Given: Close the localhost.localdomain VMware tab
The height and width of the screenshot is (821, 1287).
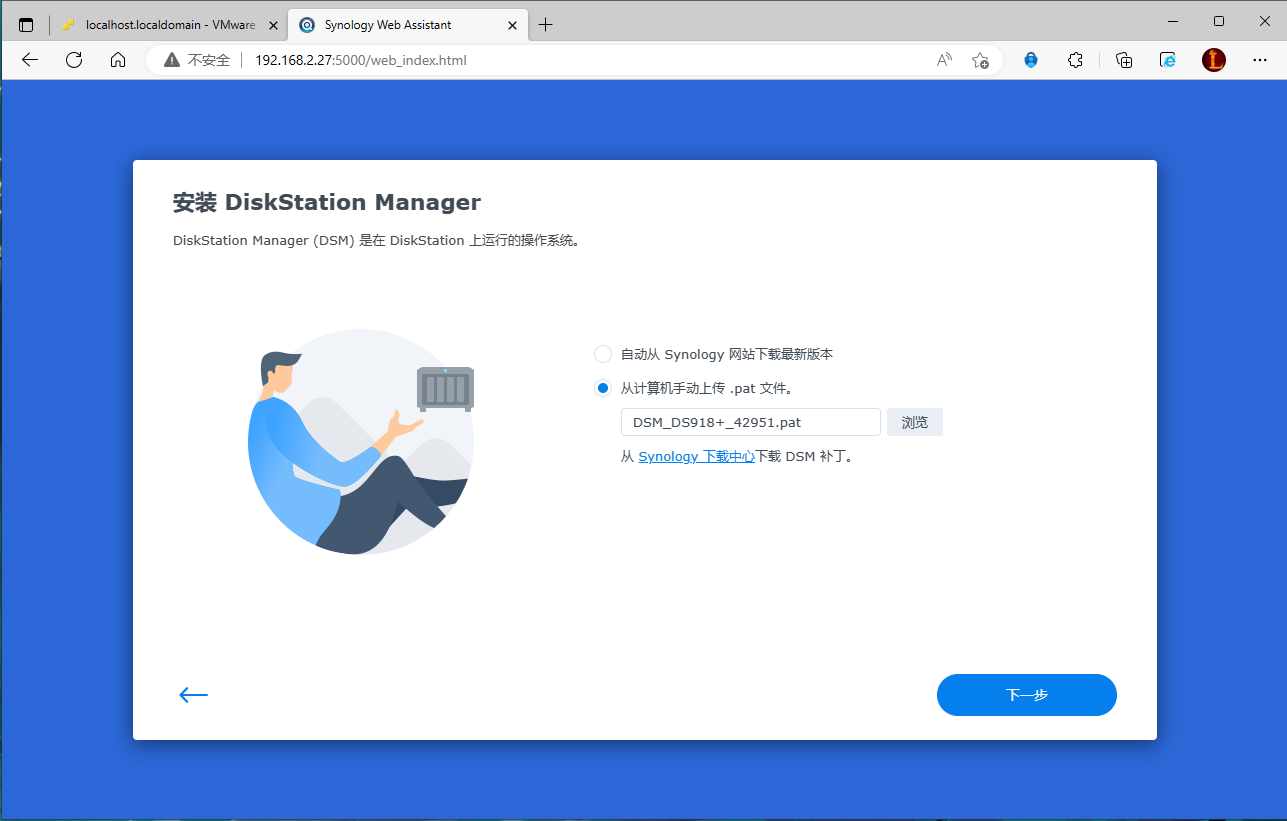Looking at the screenshot, I should tap(274, 25).
